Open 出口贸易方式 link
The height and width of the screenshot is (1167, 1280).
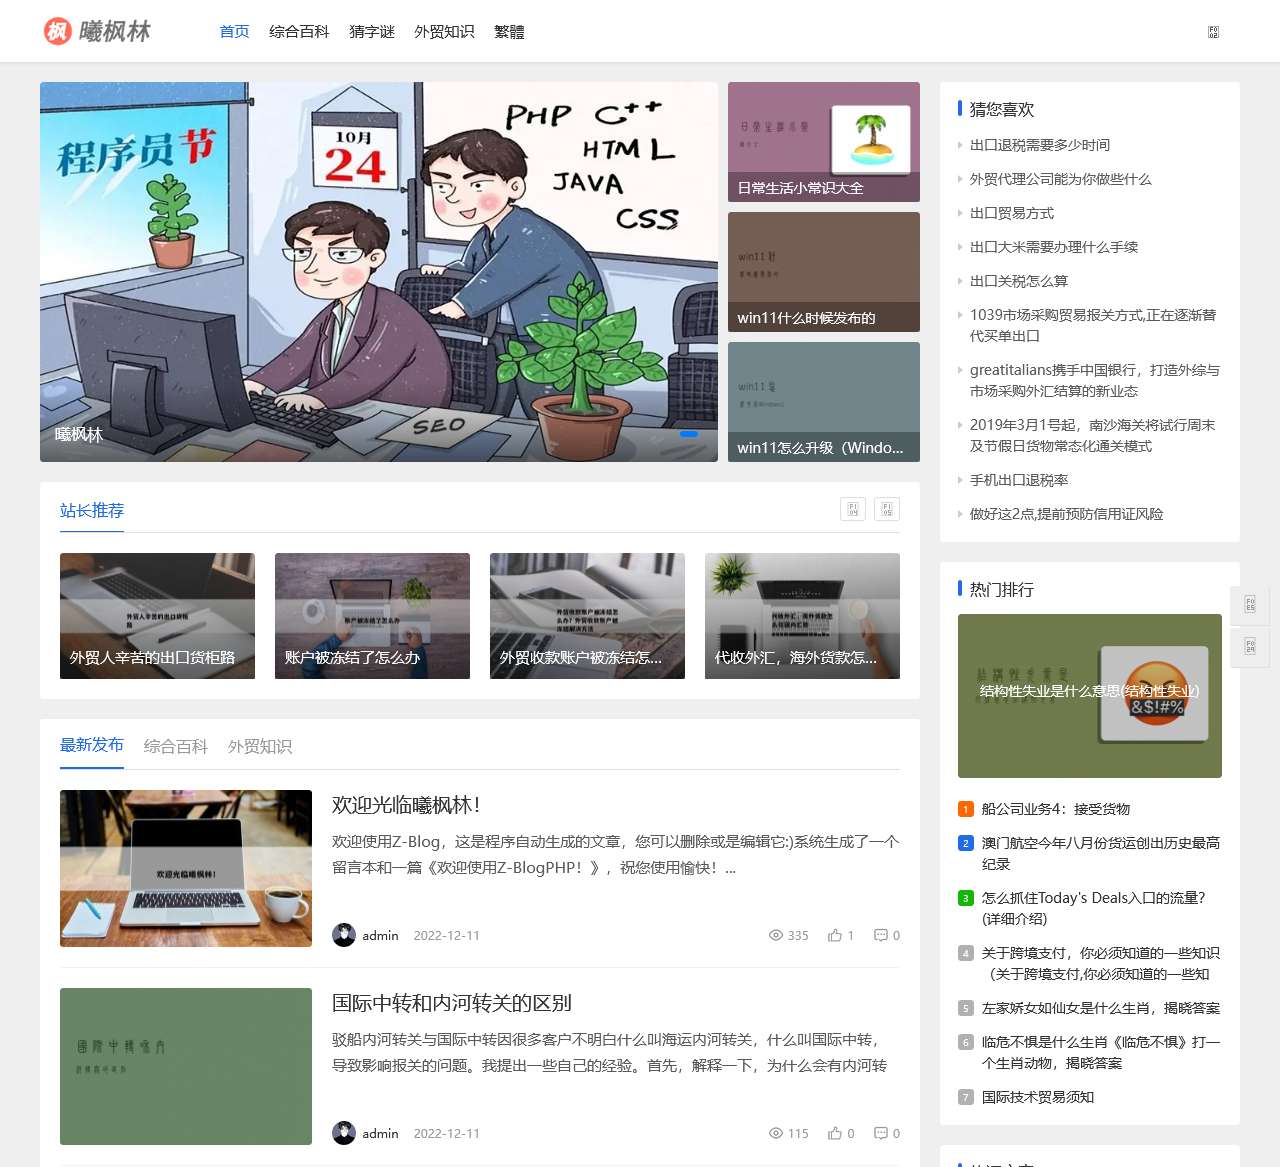[x=1012, y=213]
